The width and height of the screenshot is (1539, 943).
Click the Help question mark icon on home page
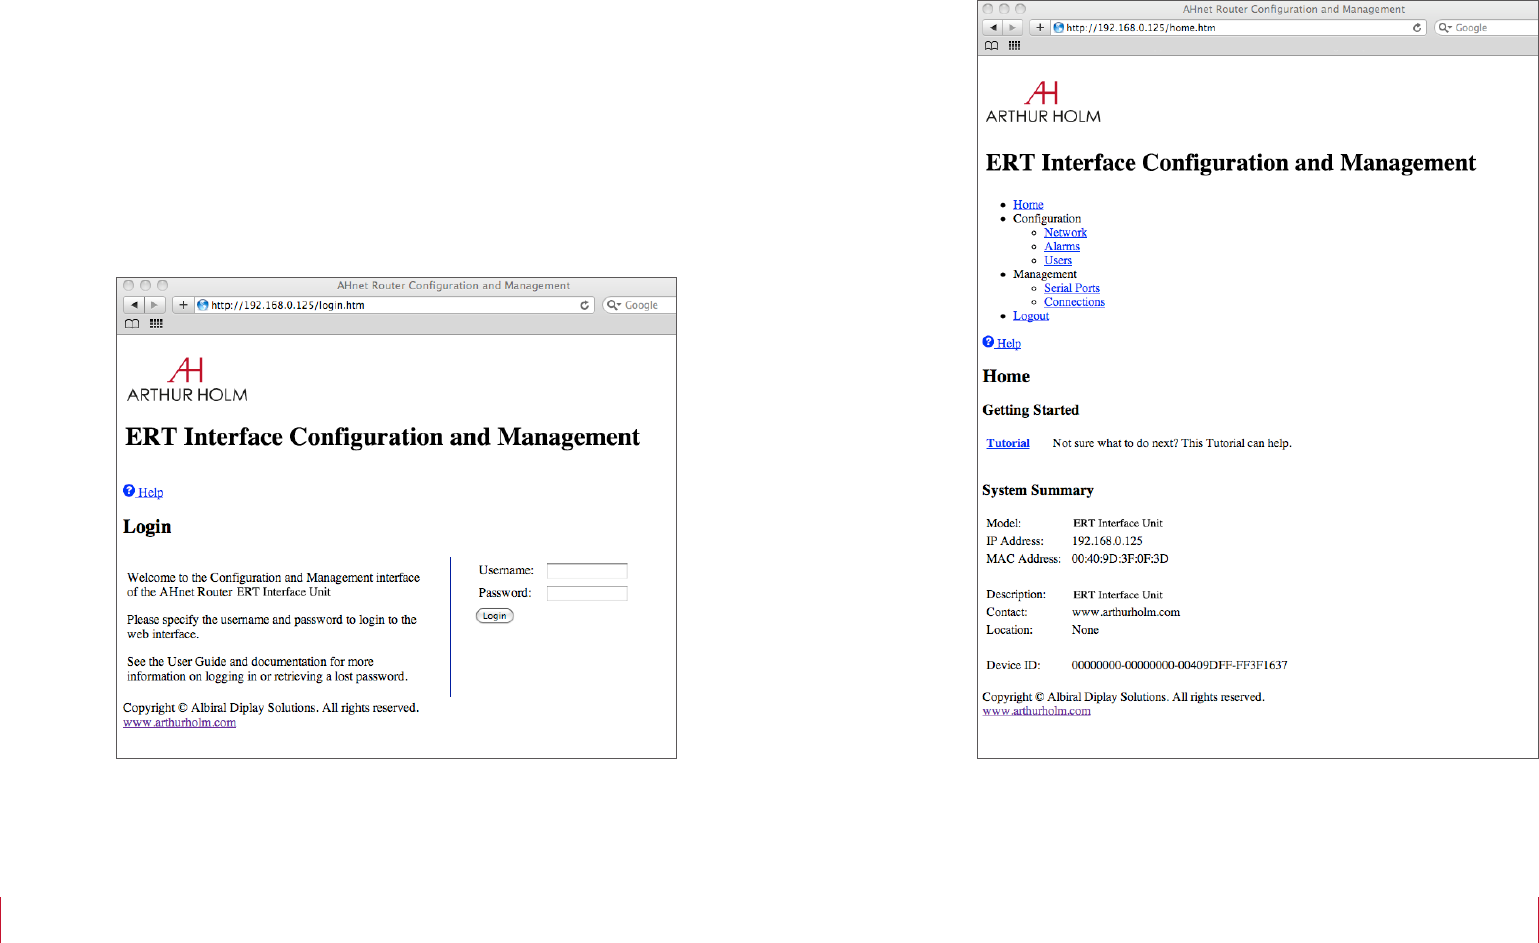coord(988,342)
